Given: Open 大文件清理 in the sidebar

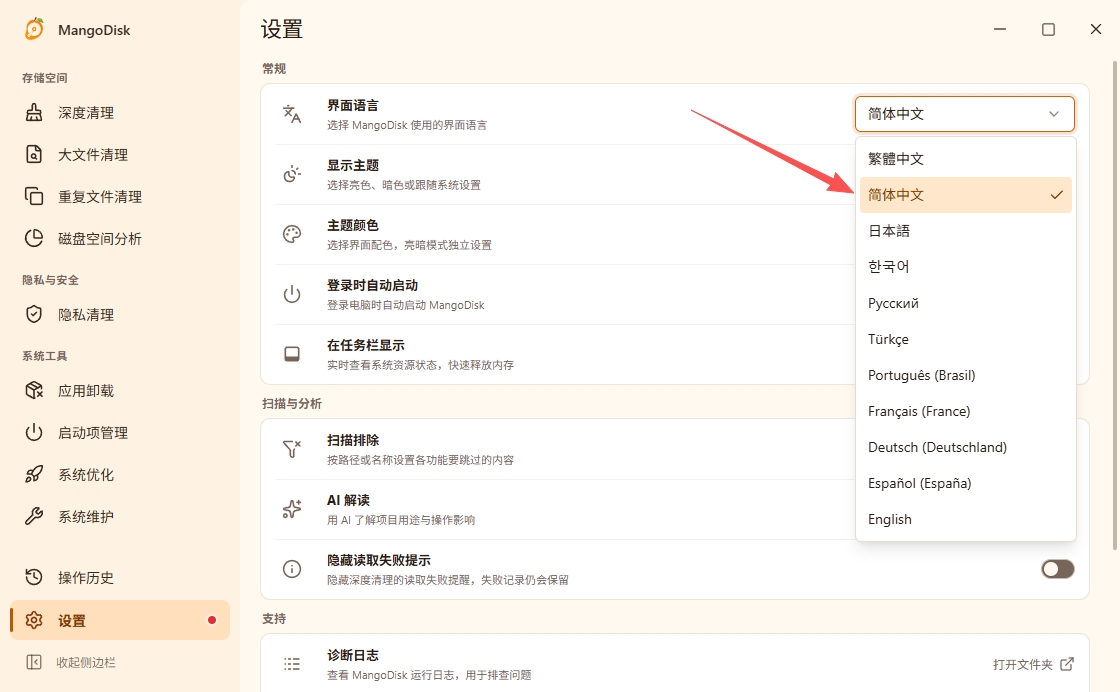Looking at the screenshot, I should (120, 155).
